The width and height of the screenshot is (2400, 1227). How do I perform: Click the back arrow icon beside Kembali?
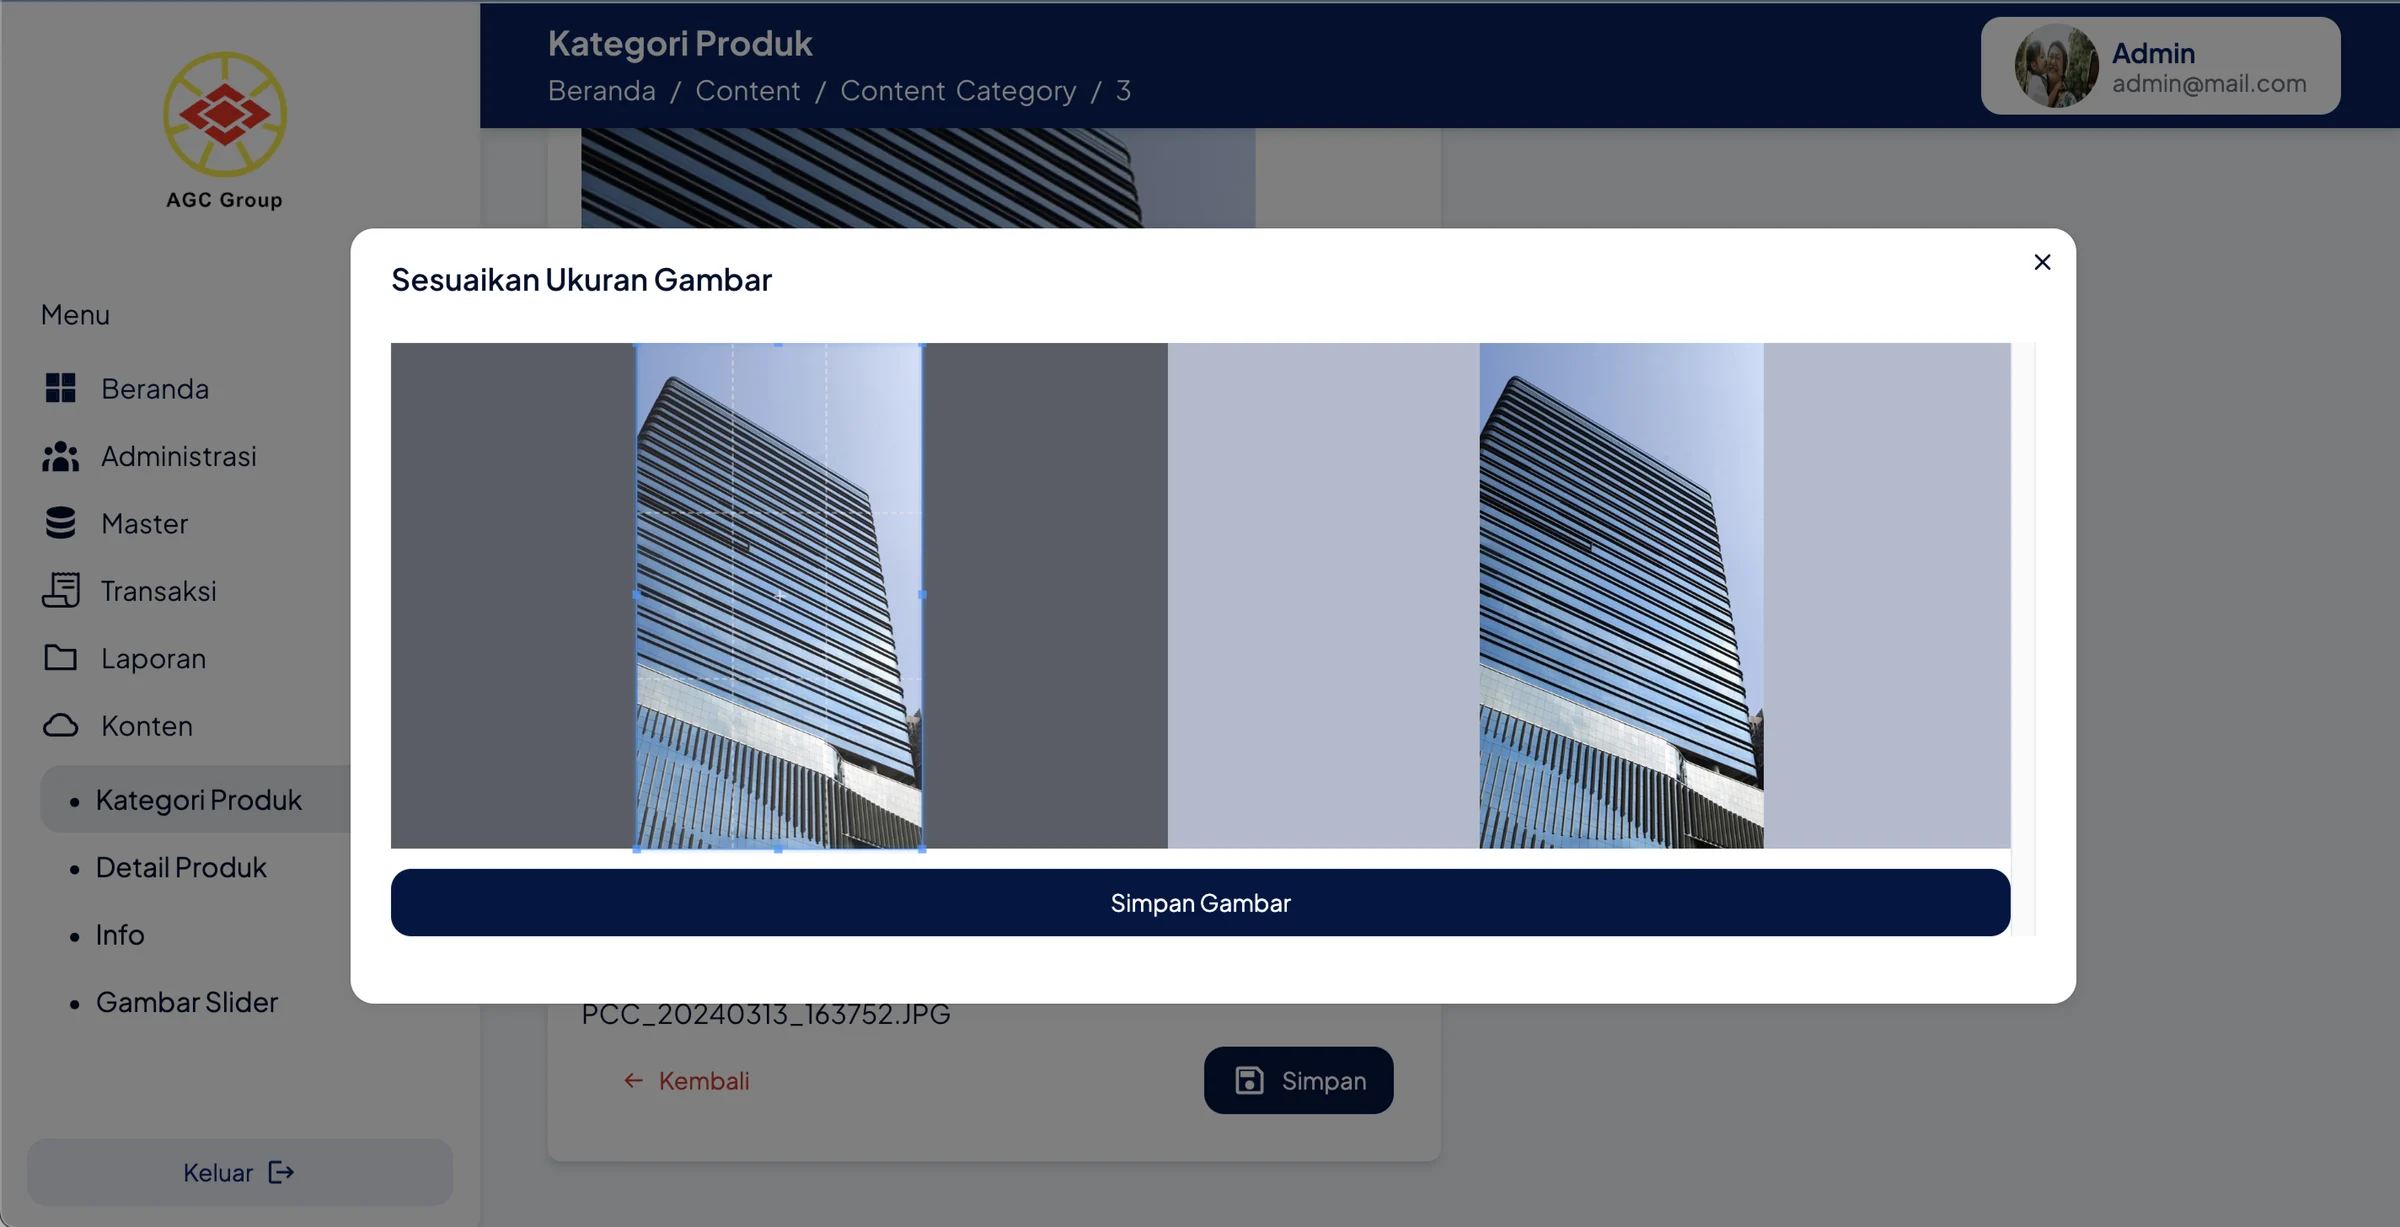[633, 1080]
